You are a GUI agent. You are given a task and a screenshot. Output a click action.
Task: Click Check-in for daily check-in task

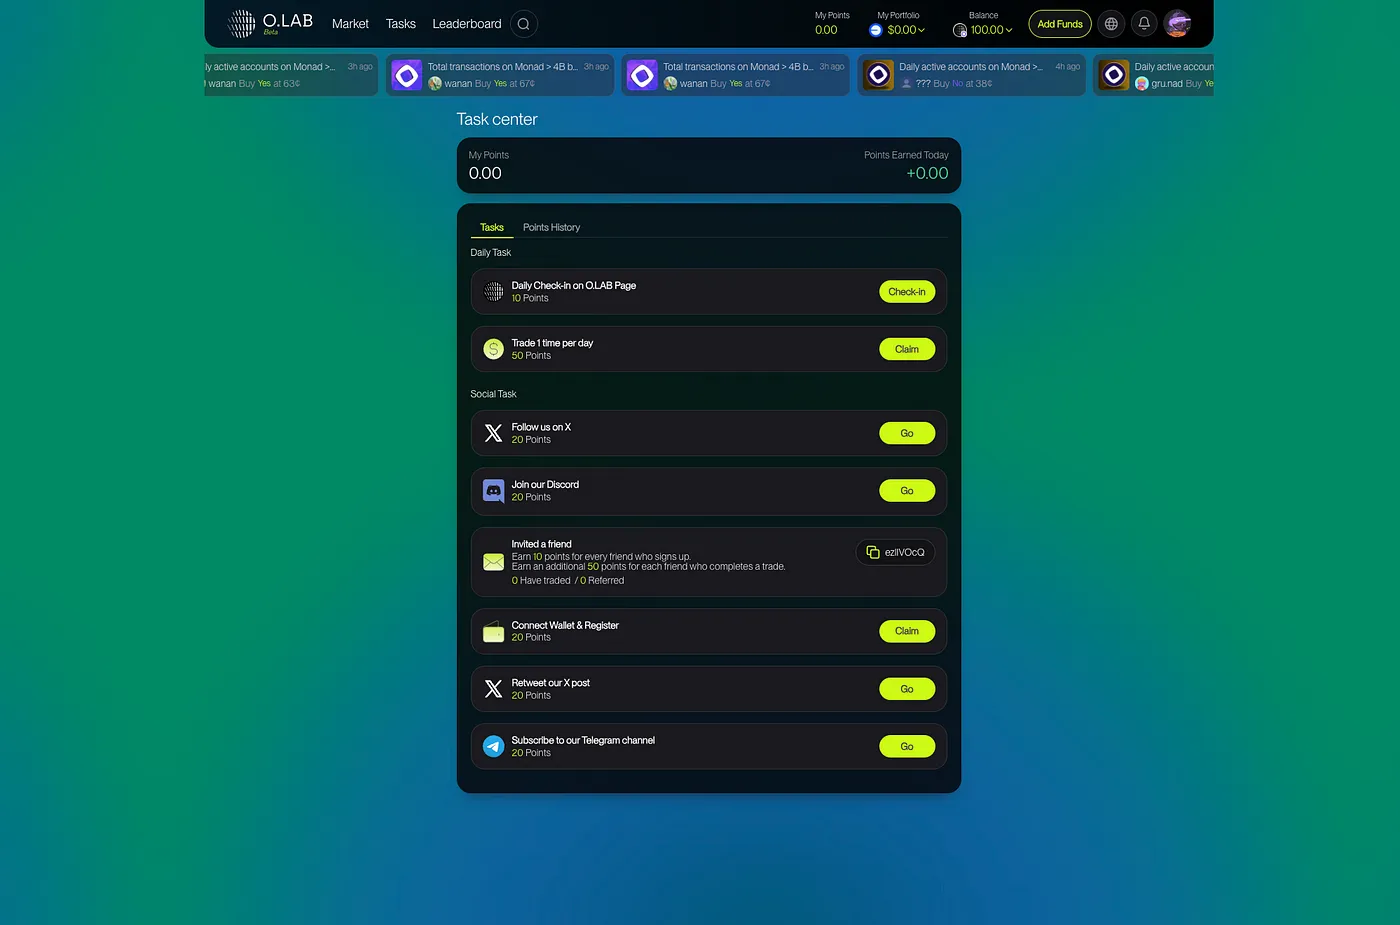coord(906,292)
